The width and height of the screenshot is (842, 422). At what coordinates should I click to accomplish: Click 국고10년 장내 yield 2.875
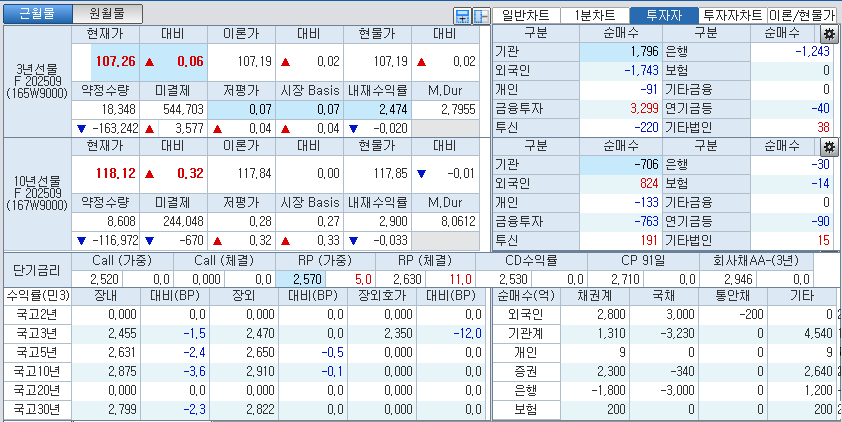pyautogui.click(x=105, y=372)
